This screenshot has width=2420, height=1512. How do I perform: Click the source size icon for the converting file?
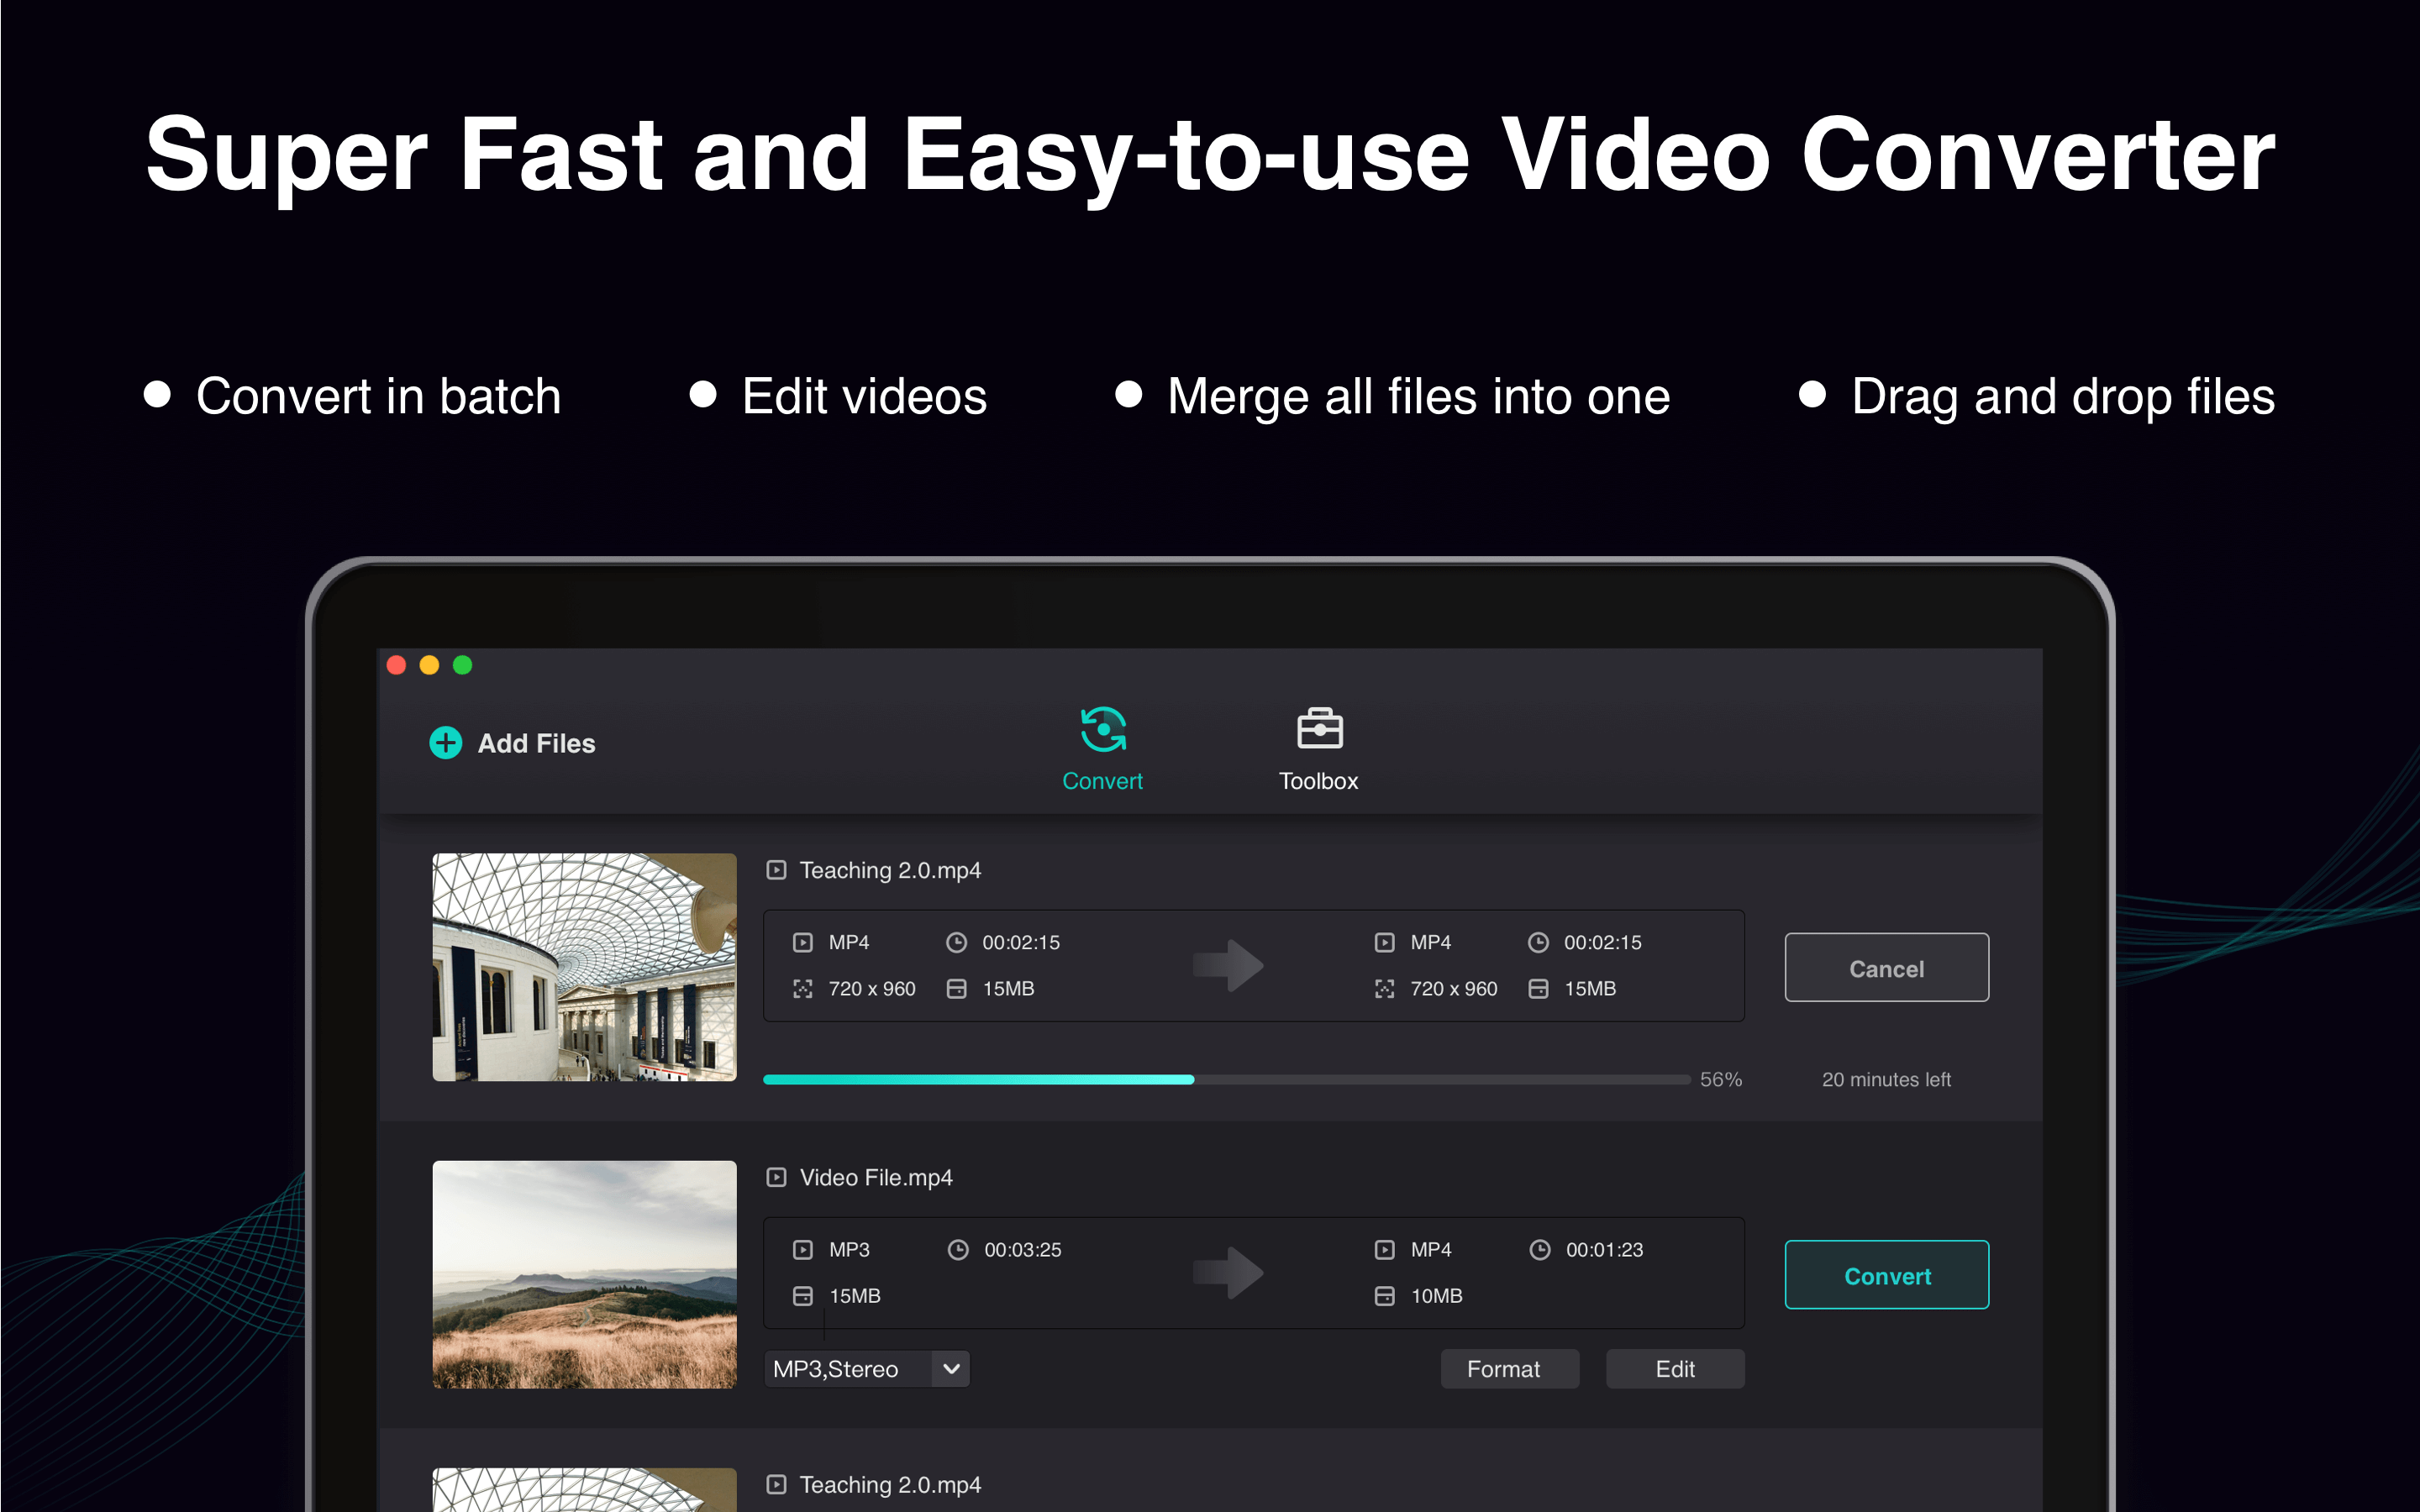957,989
